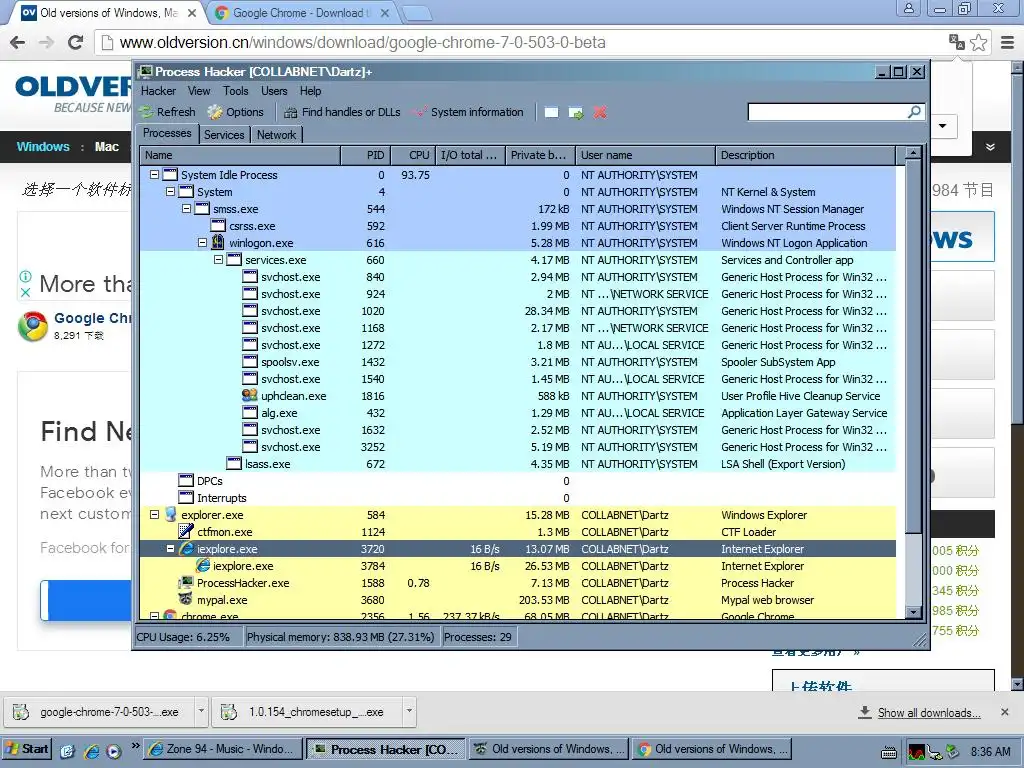Screen dimensions: 1024x768
Task: Sort by Private bytes column header
Action: pos(540,155)
